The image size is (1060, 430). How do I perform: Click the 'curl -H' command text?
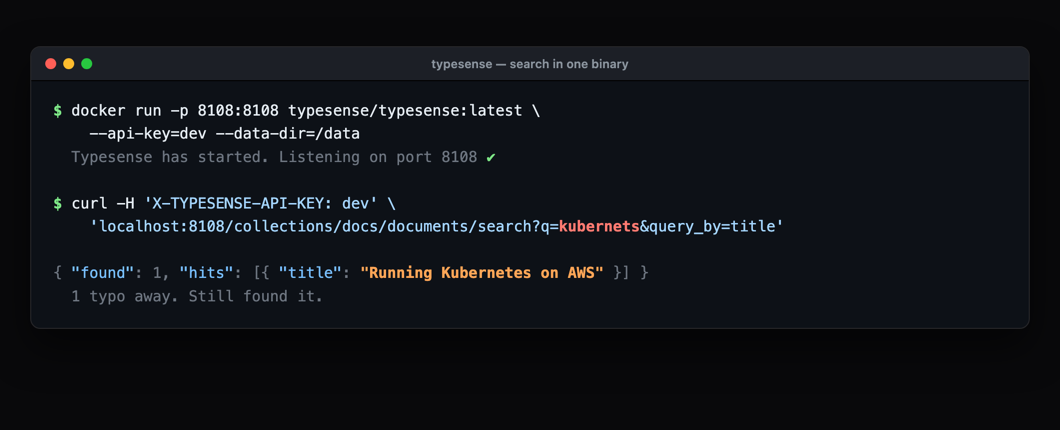coord(103,204)
